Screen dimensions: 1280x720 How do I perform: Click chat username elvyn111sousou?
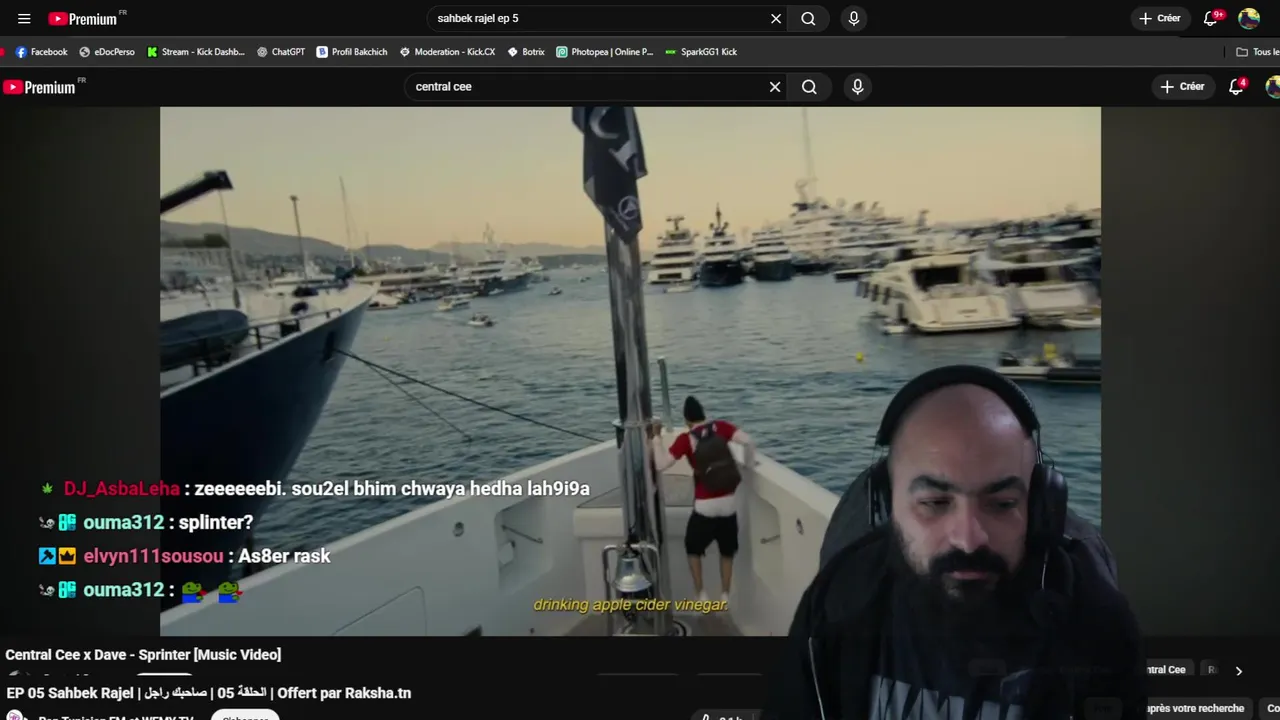point(153,556)
